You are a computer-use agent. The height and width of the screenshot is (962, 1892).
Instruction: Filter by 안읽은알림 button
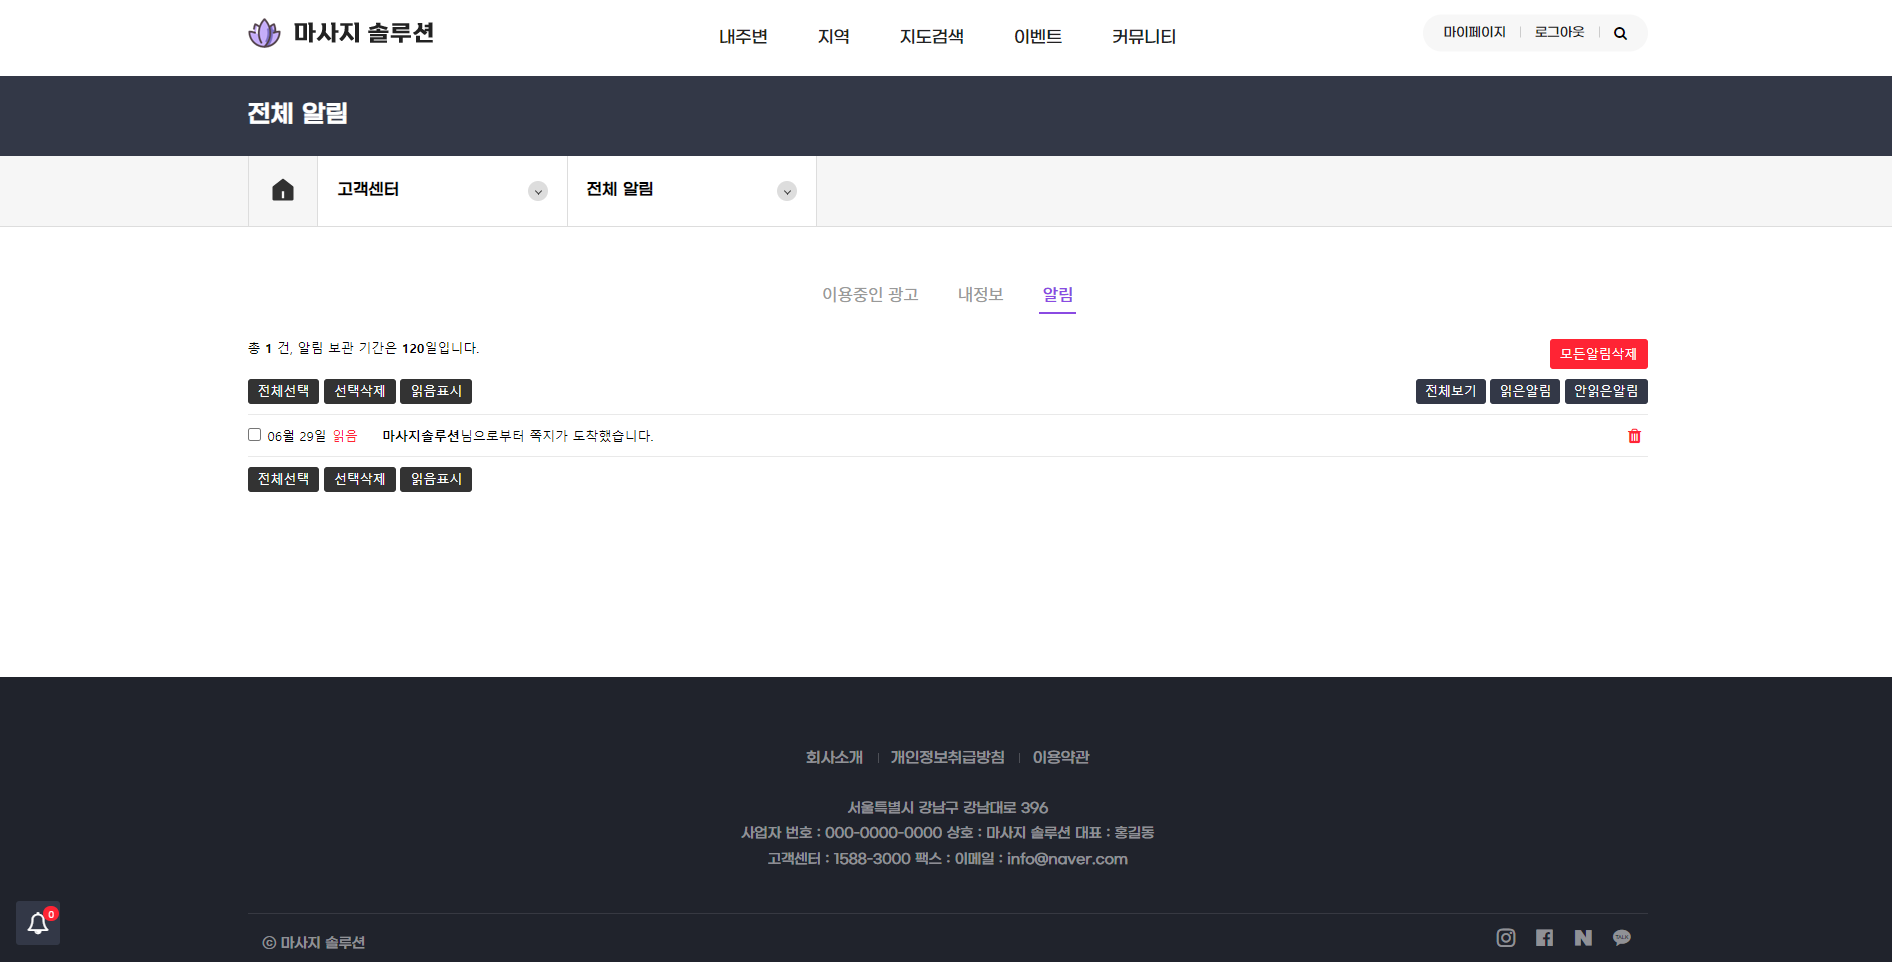(x=1606, y=391)
